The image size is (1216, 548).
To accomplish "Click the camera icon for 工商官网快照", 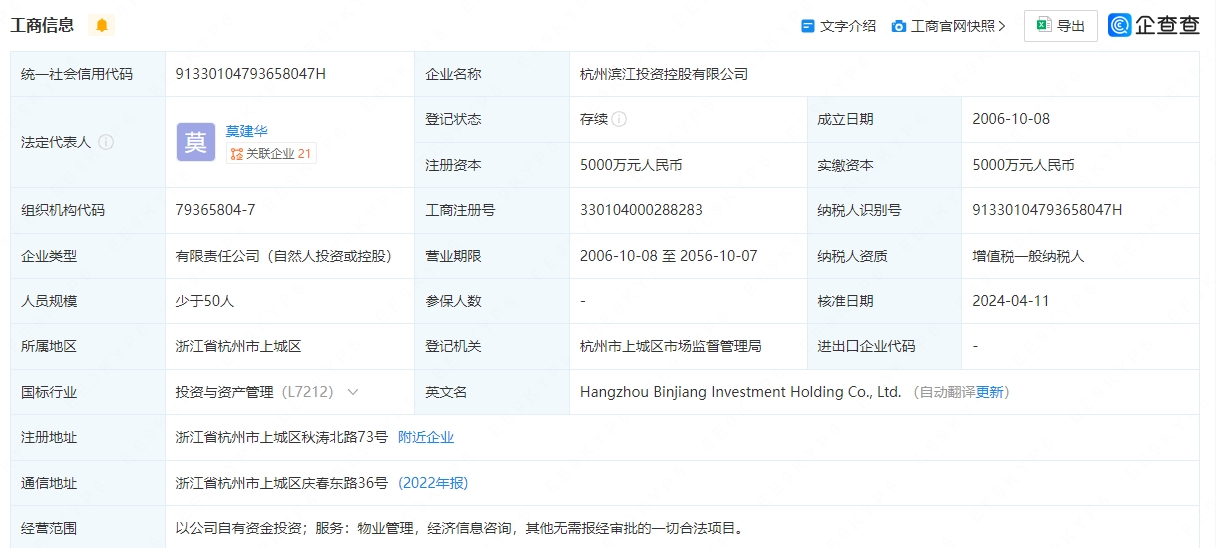I will (898, 26).
